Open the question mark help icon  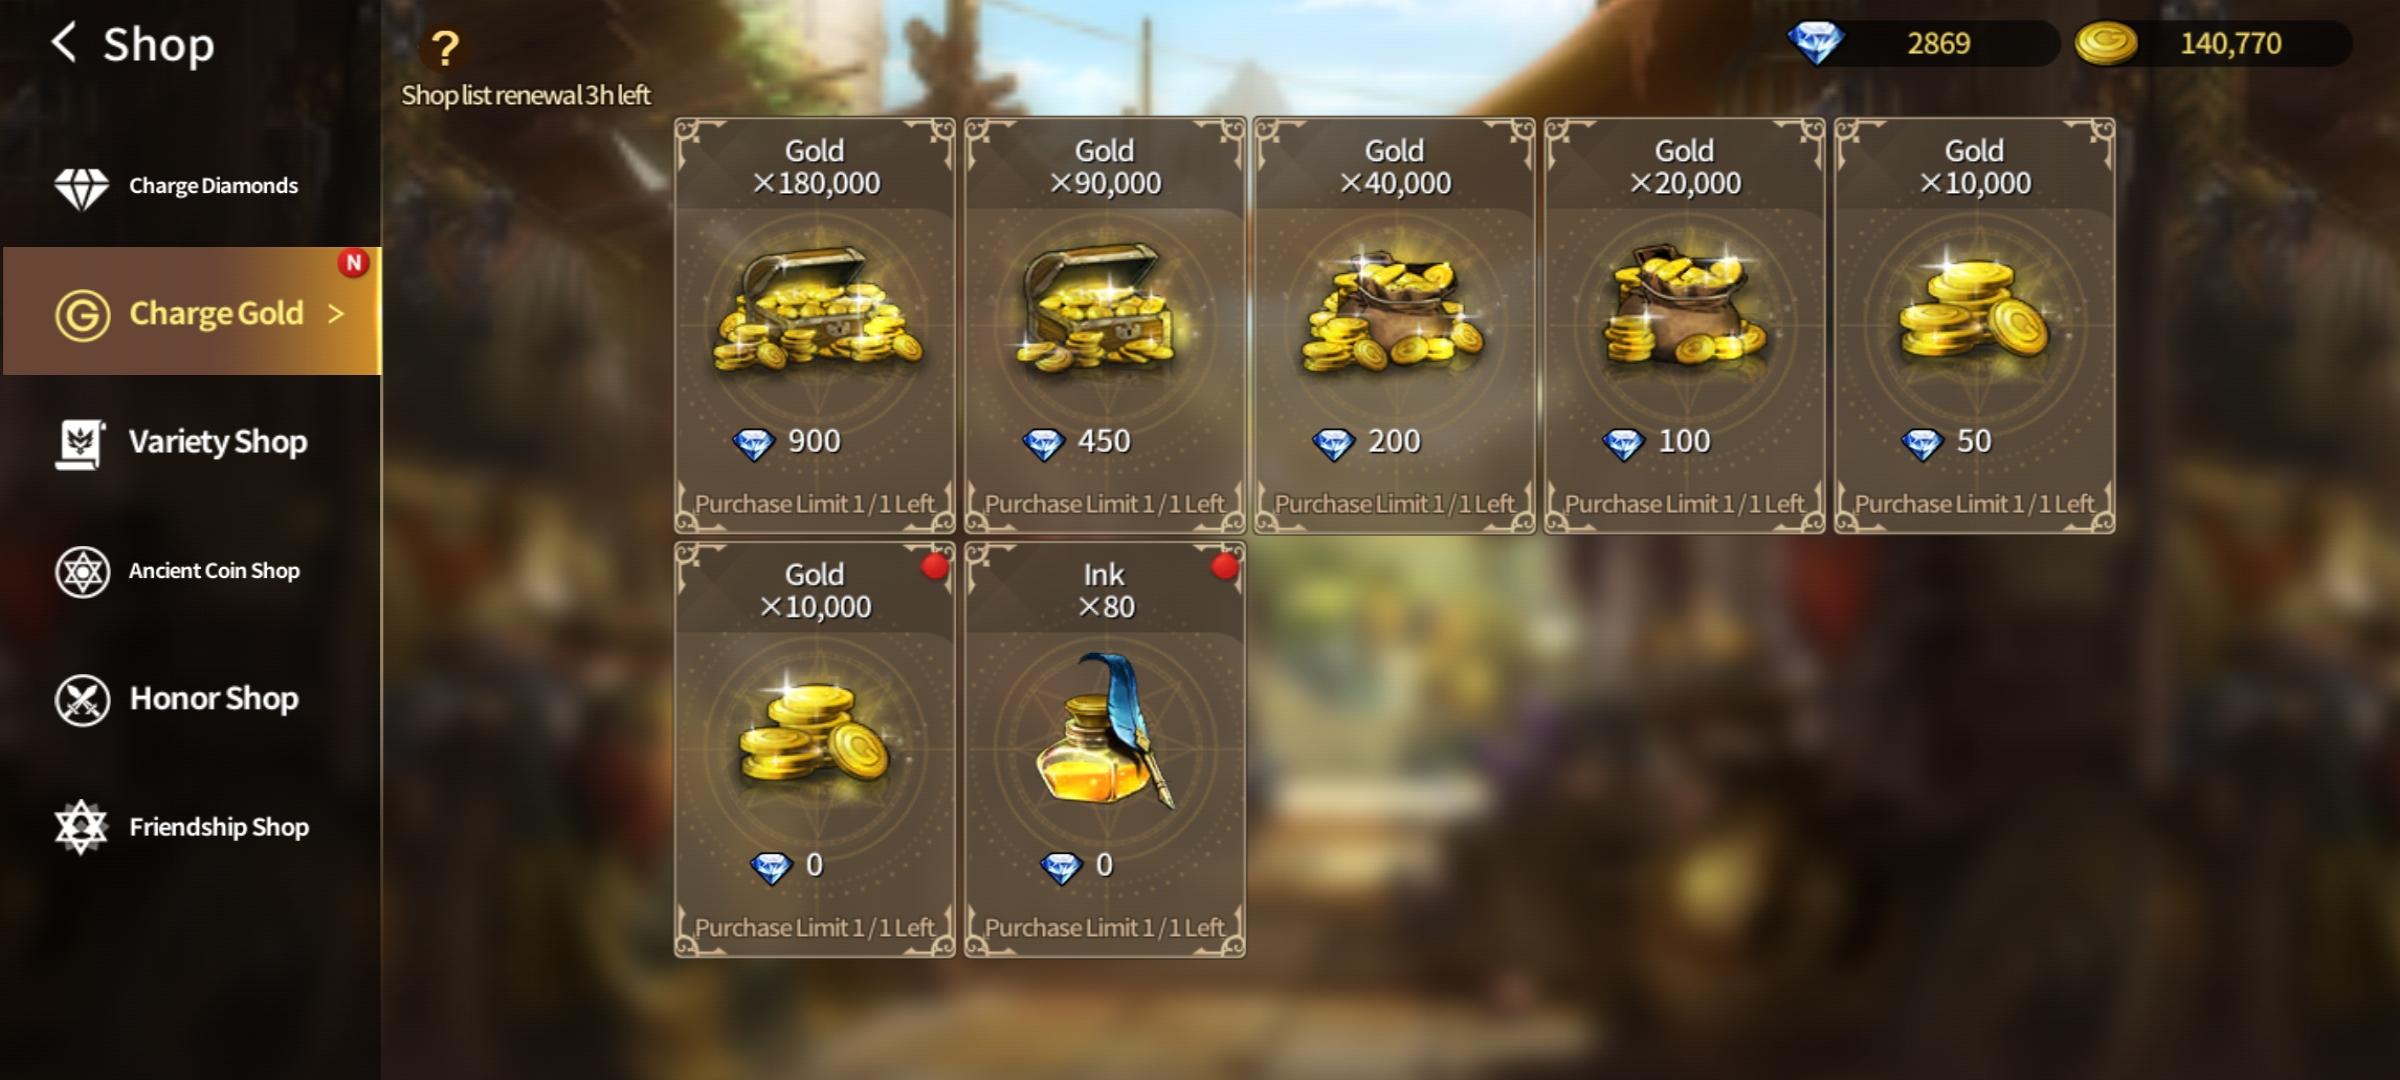pos(444,47)
